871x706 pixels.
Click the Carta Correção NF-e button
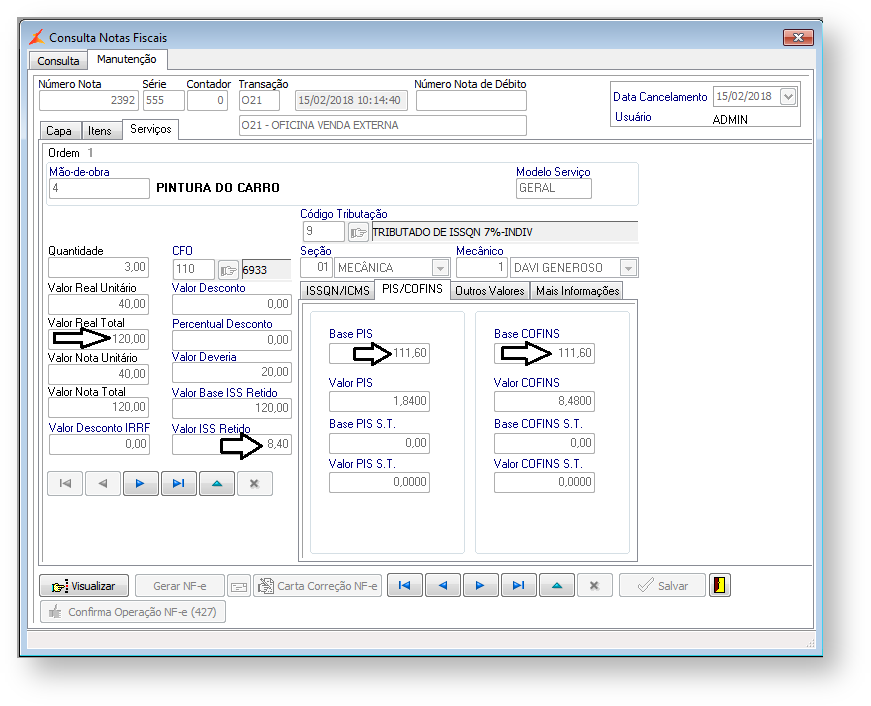tap(317, 586)
